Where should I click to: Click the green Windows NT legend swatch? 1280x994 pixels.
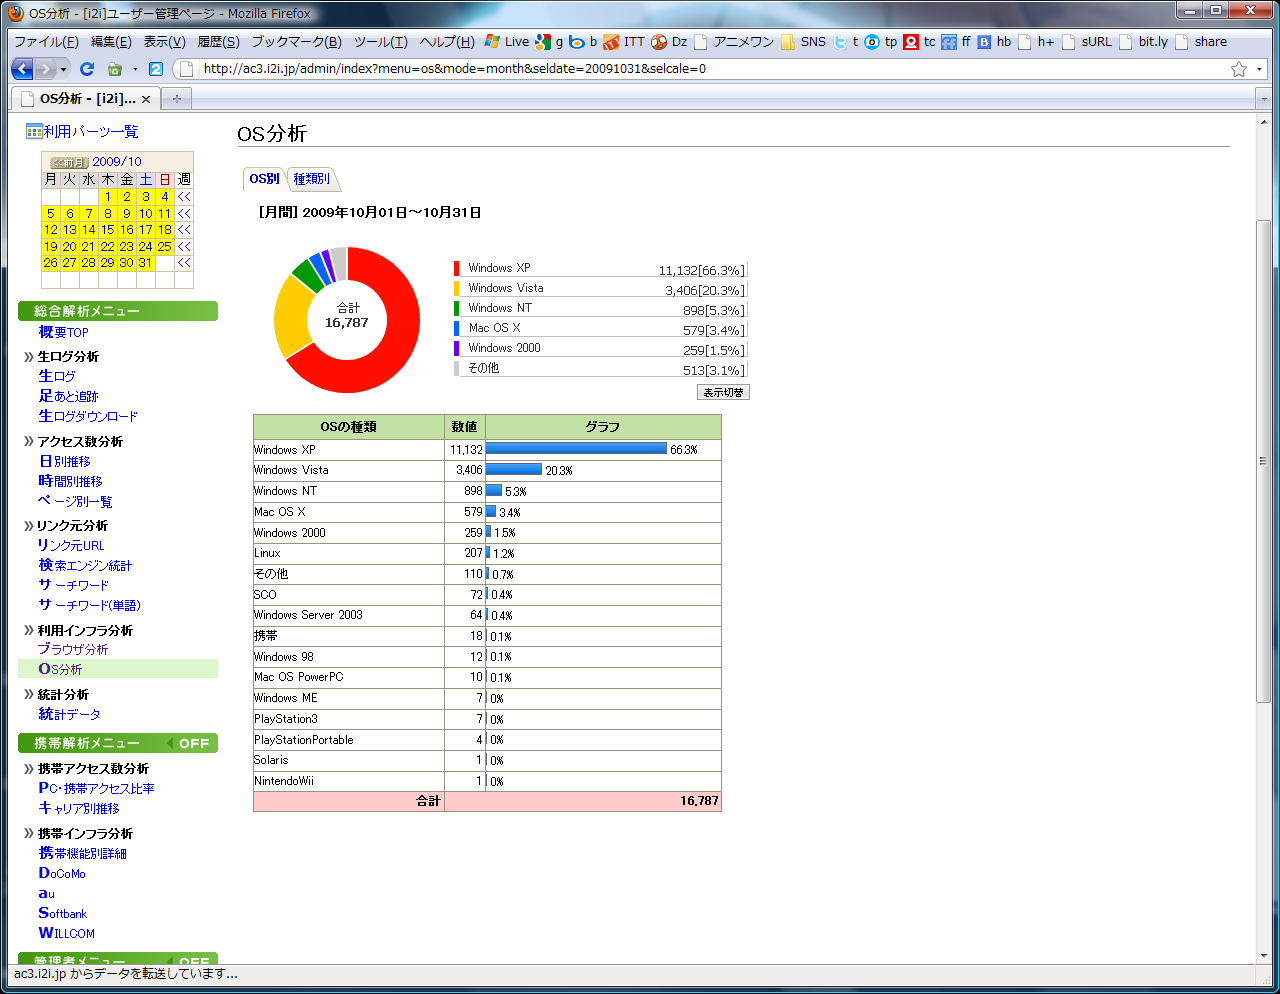[457, 308]
